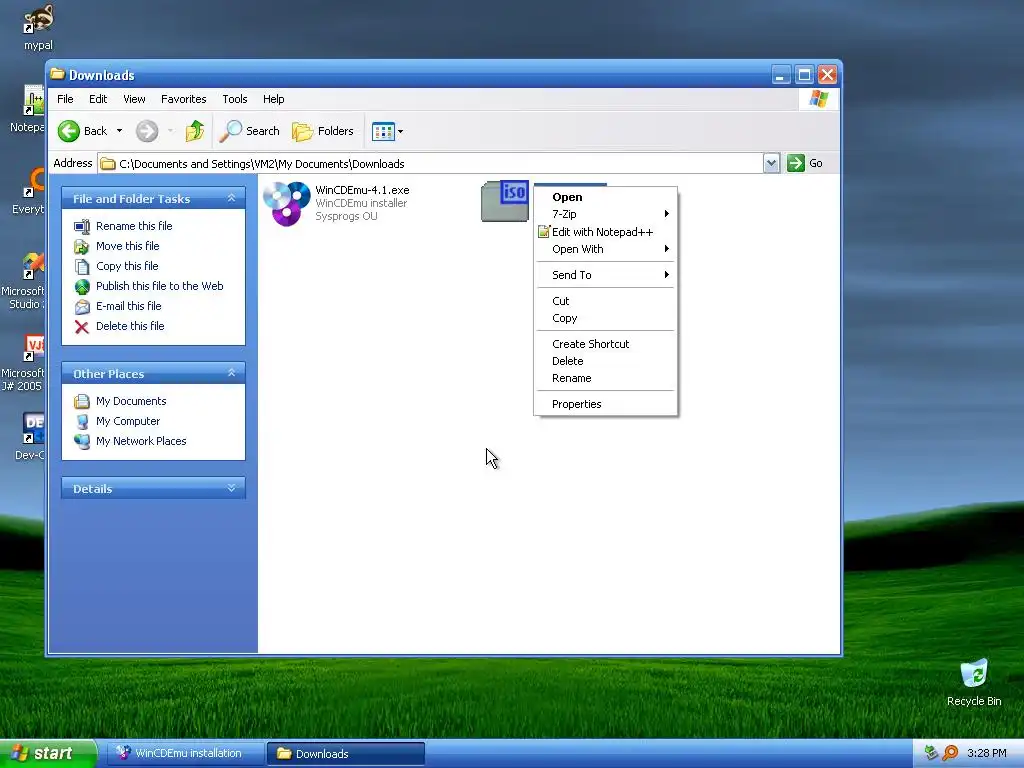Click the Rename this file icon
This screenshot has width=1024, height=768.
(x=82, y=227)
